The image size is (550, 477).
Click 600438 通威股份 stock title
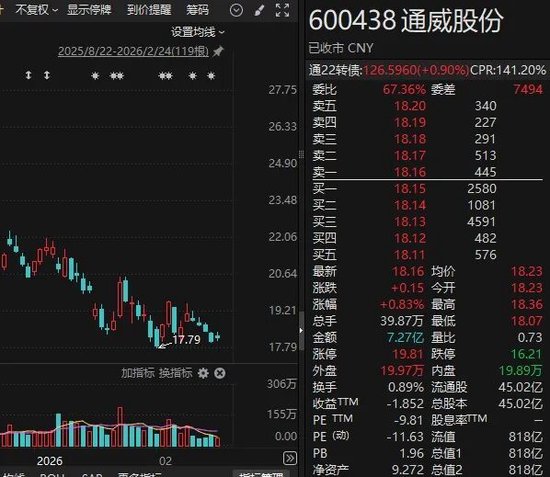pyautogui.click(x=406, y=21)
